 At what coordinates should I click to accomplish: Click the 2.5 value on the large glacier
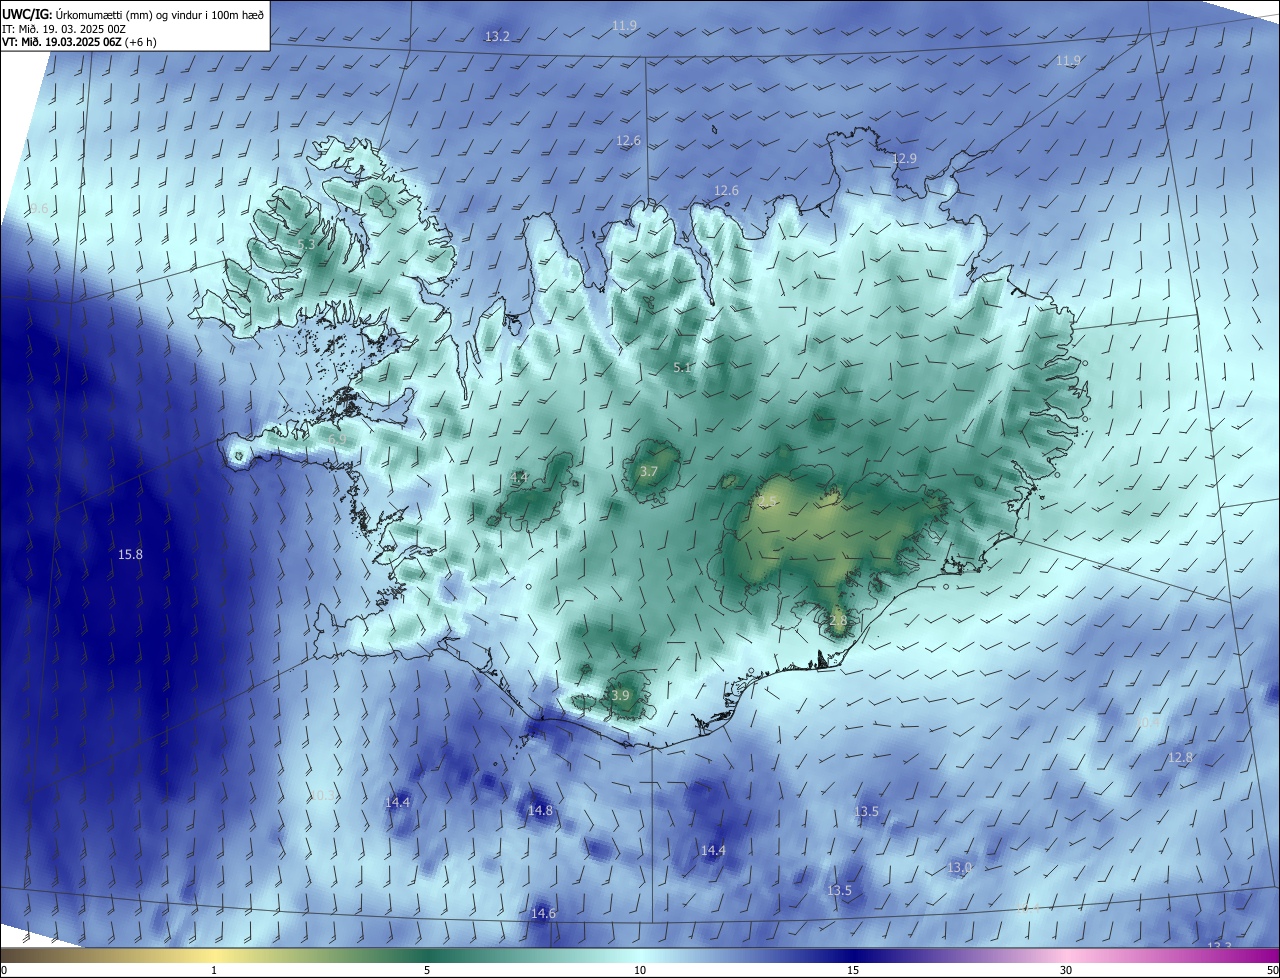[768, 501]
